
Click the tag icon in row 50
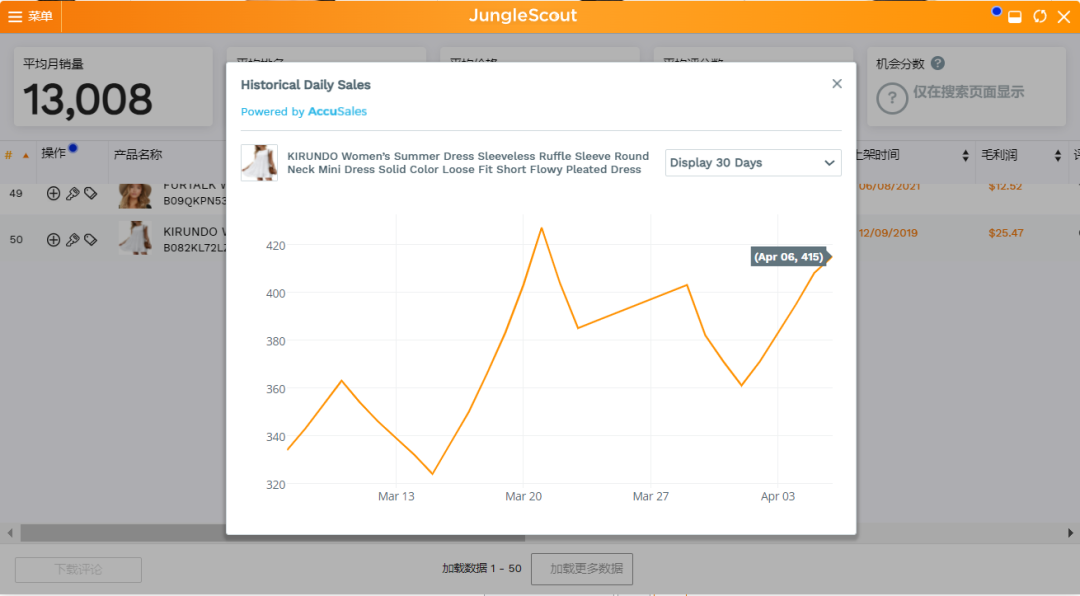coord(90,240)
